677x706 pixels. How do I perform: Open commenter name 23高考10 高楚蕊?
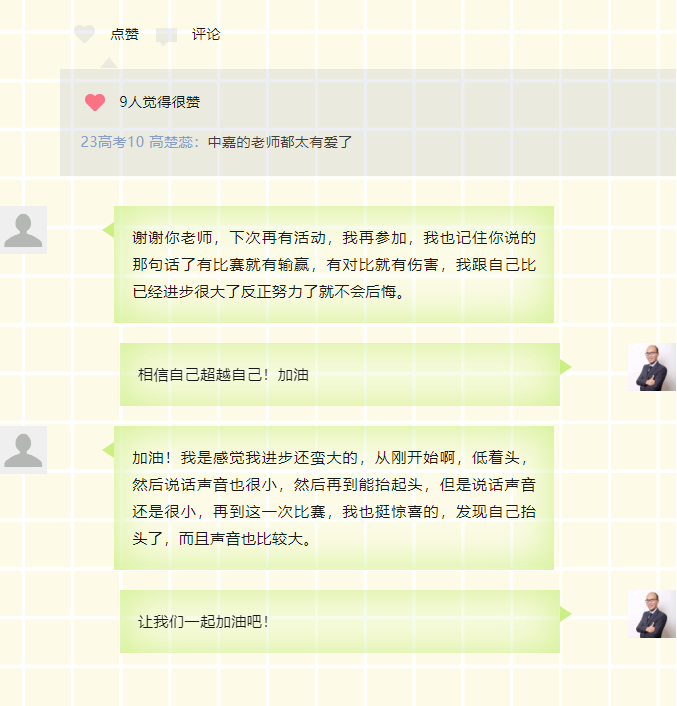tap(137, 142)
